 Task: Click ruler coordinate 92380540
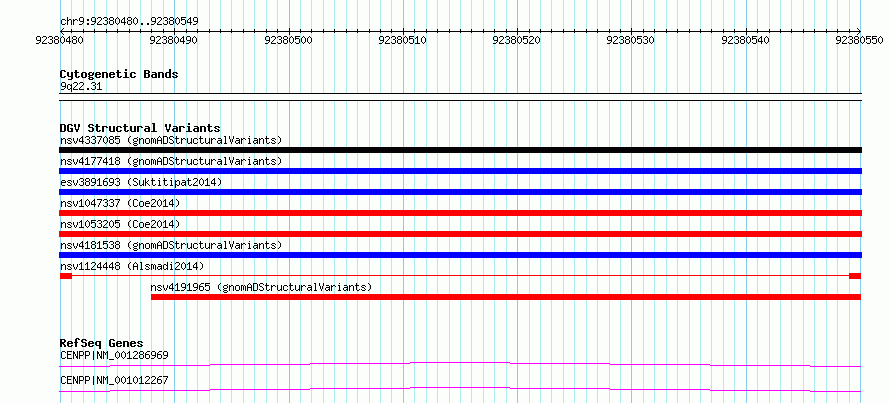click(745, 41)
